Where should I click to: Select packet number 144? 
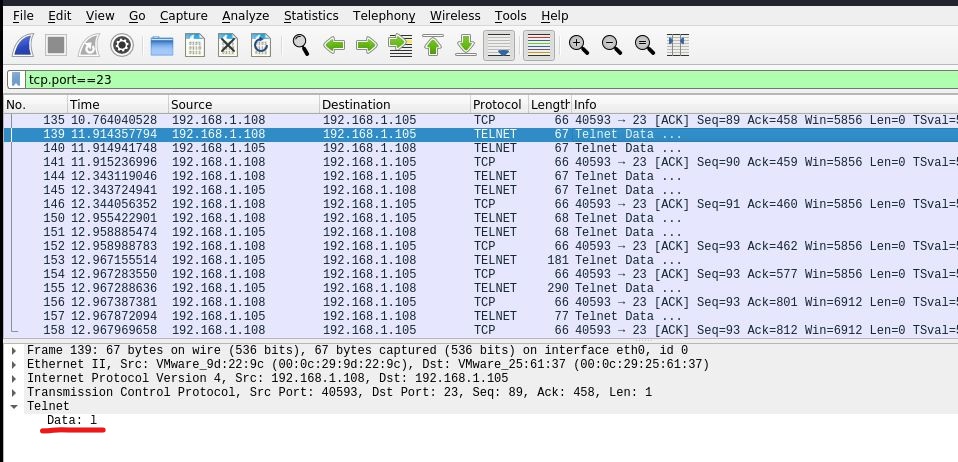(x=480, y=177)
